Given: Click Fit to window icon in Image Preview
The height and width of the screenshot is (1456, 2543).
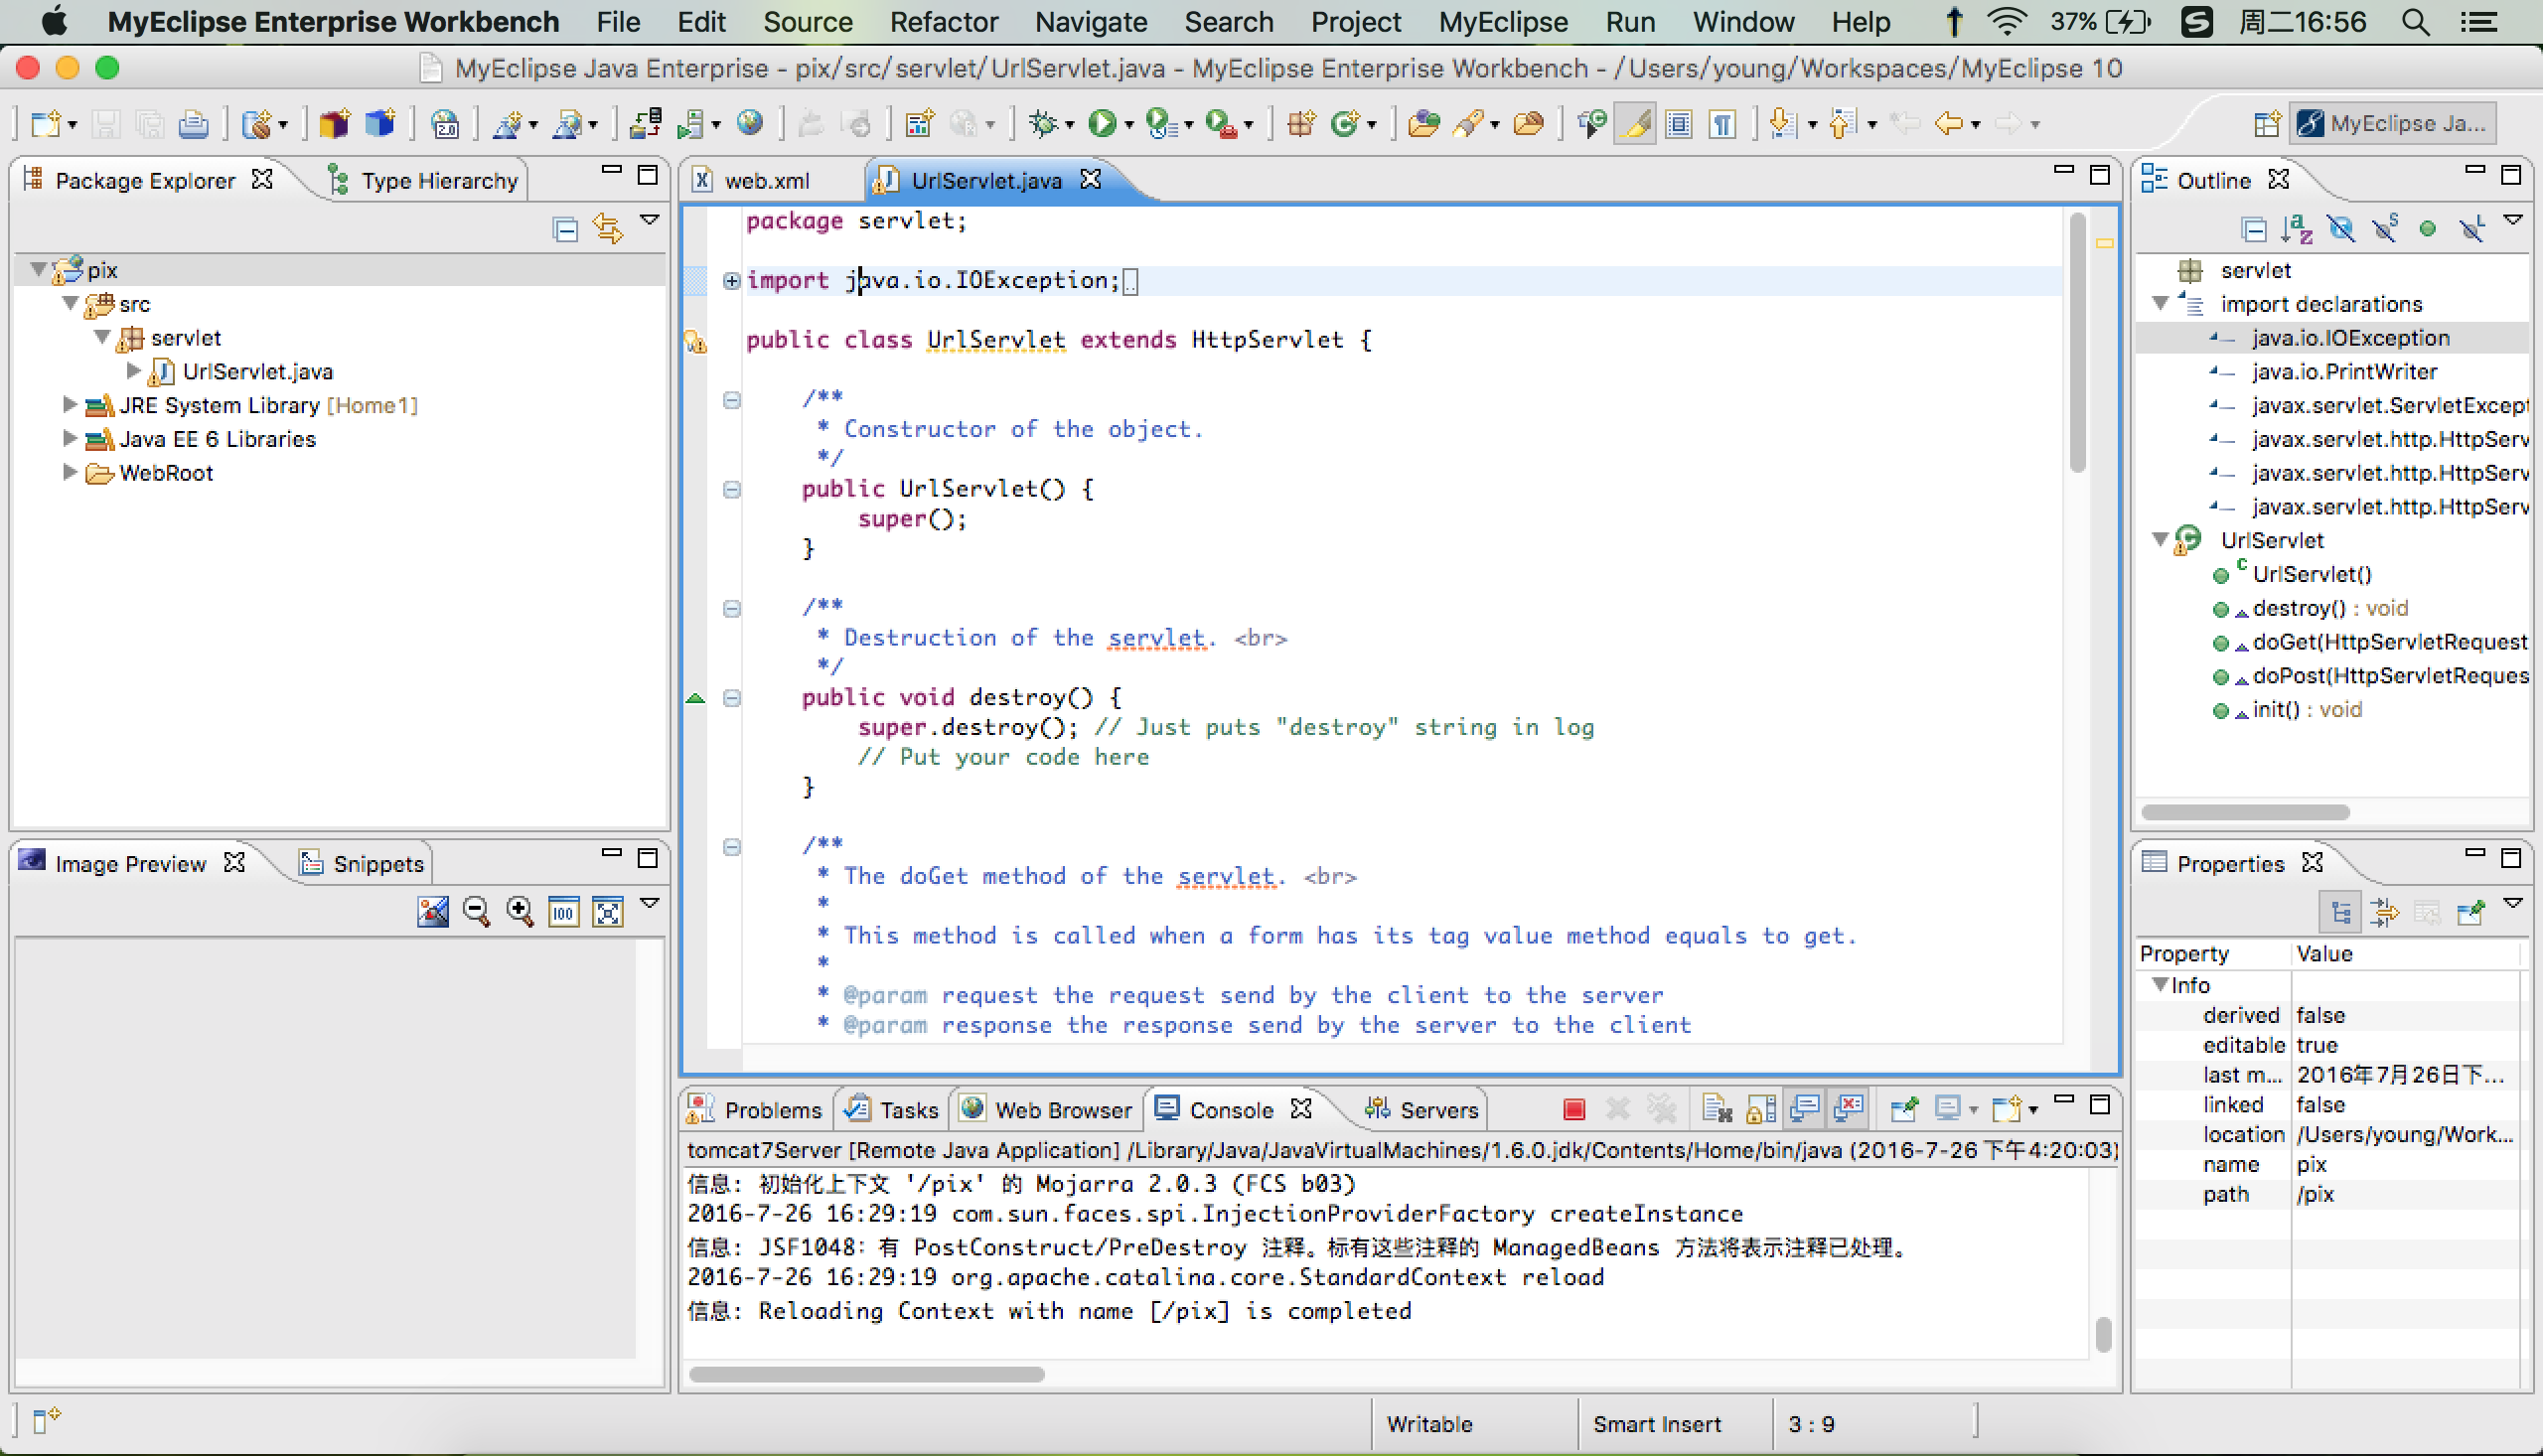Looking at the screenshot, I should coord(608,911).
